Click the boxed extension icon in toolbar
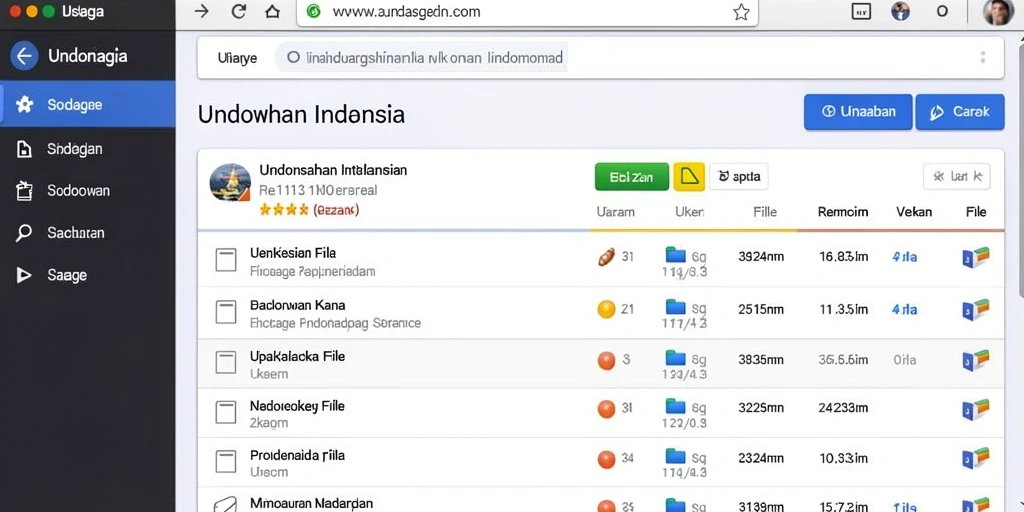This screenshot has width=1024, height=512. [861, 11]
